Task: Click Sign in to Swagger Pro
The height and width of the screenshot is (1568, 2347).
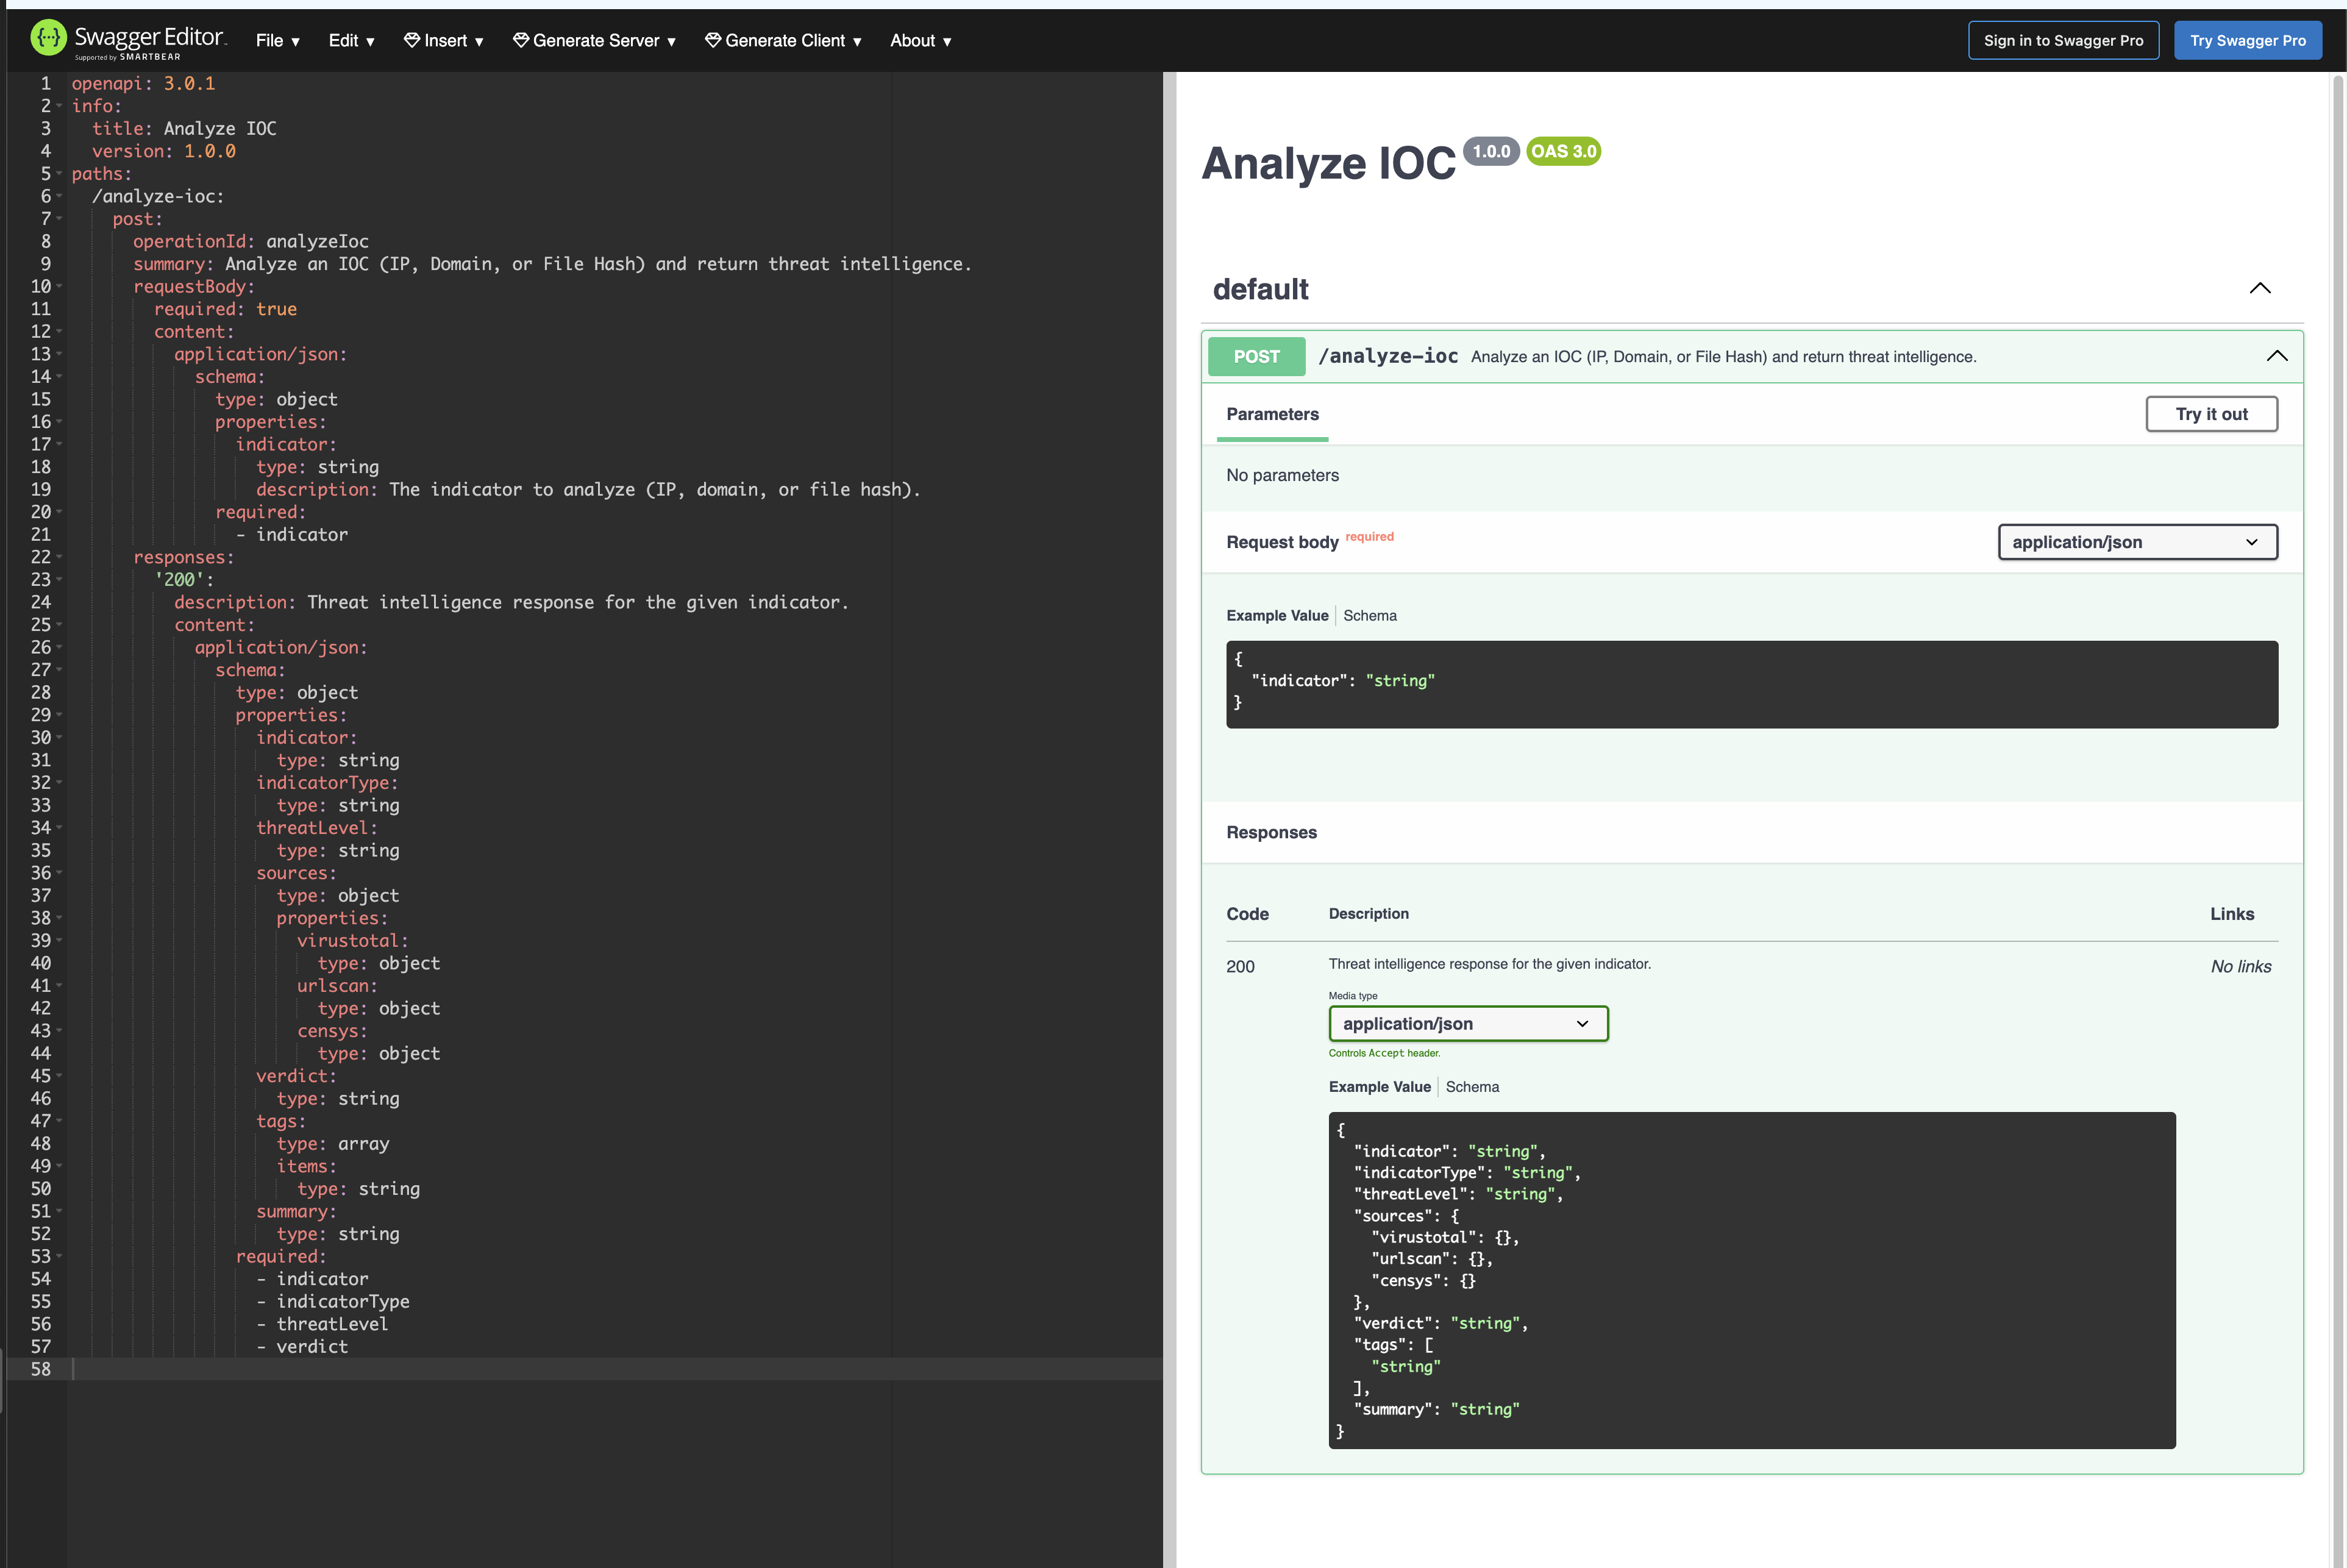Action: tap(2062, 41)
